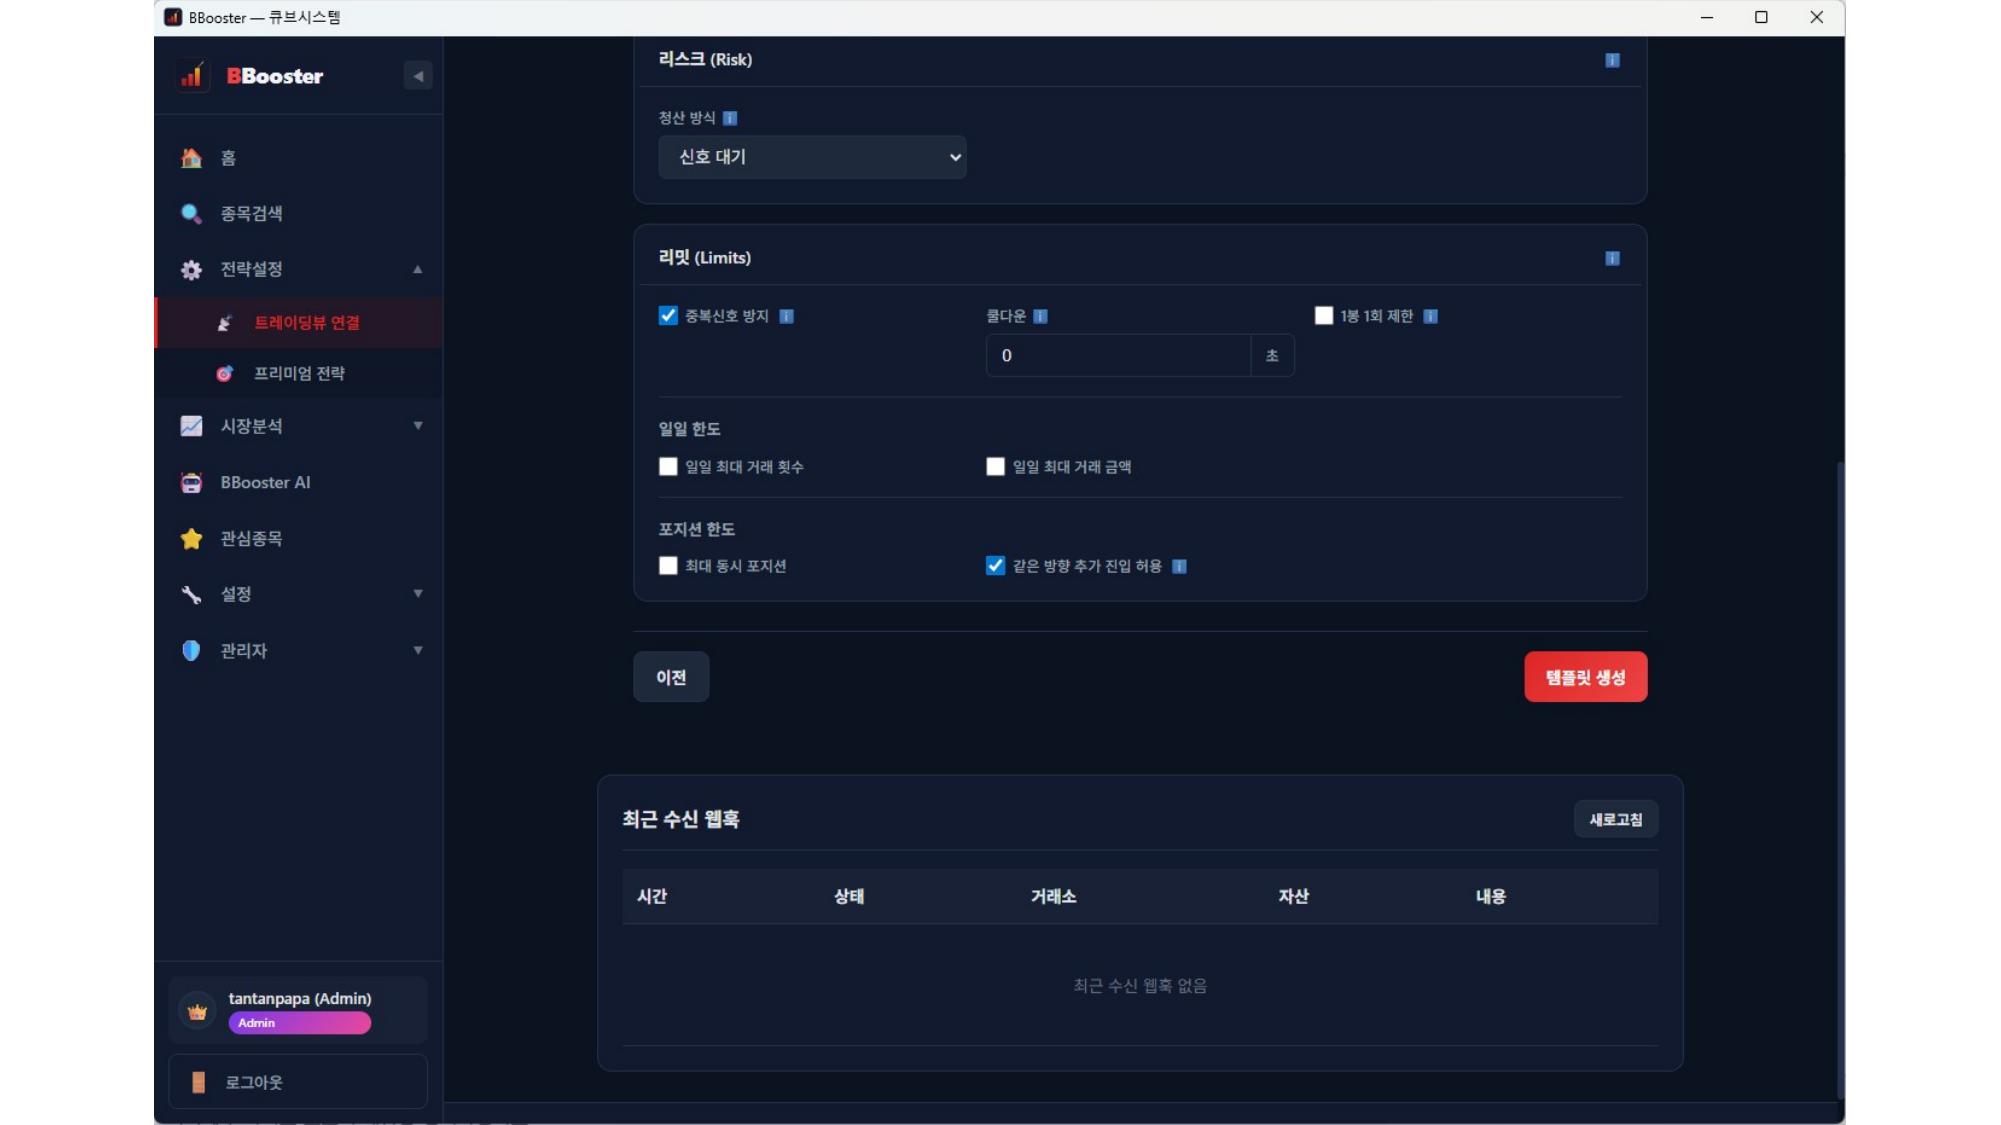2001x1125 pixels.
Task: Open 프리미엄 전략 menu item
Action: pyautogui.click(x=299, y=373)
